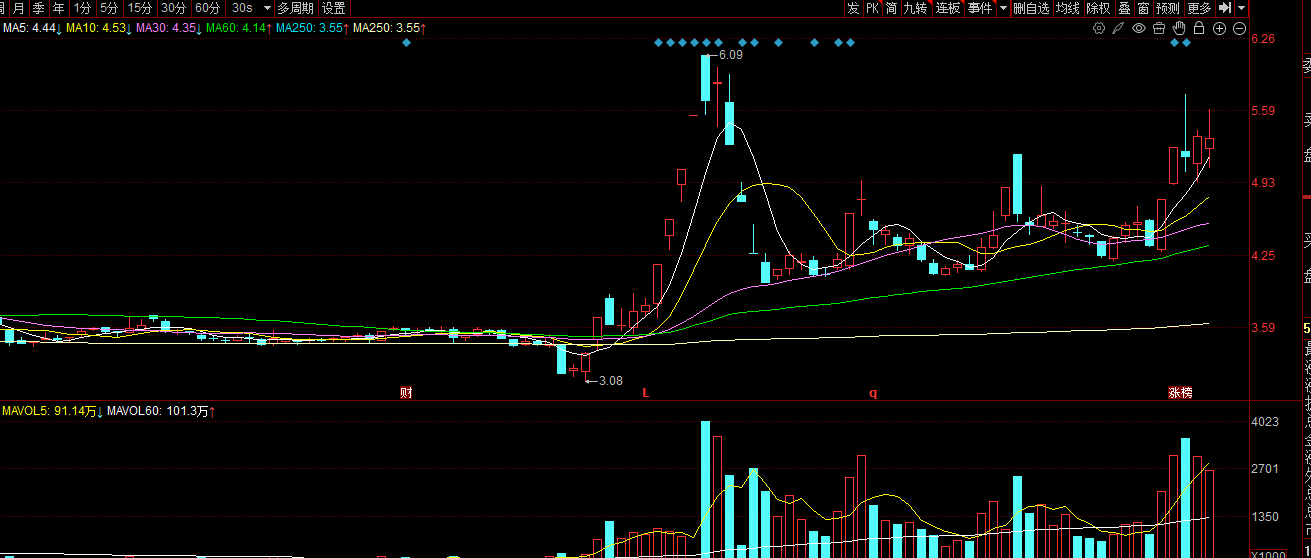Open 多周期 multi-period view

pyautogui.click(x=296, y=8)
